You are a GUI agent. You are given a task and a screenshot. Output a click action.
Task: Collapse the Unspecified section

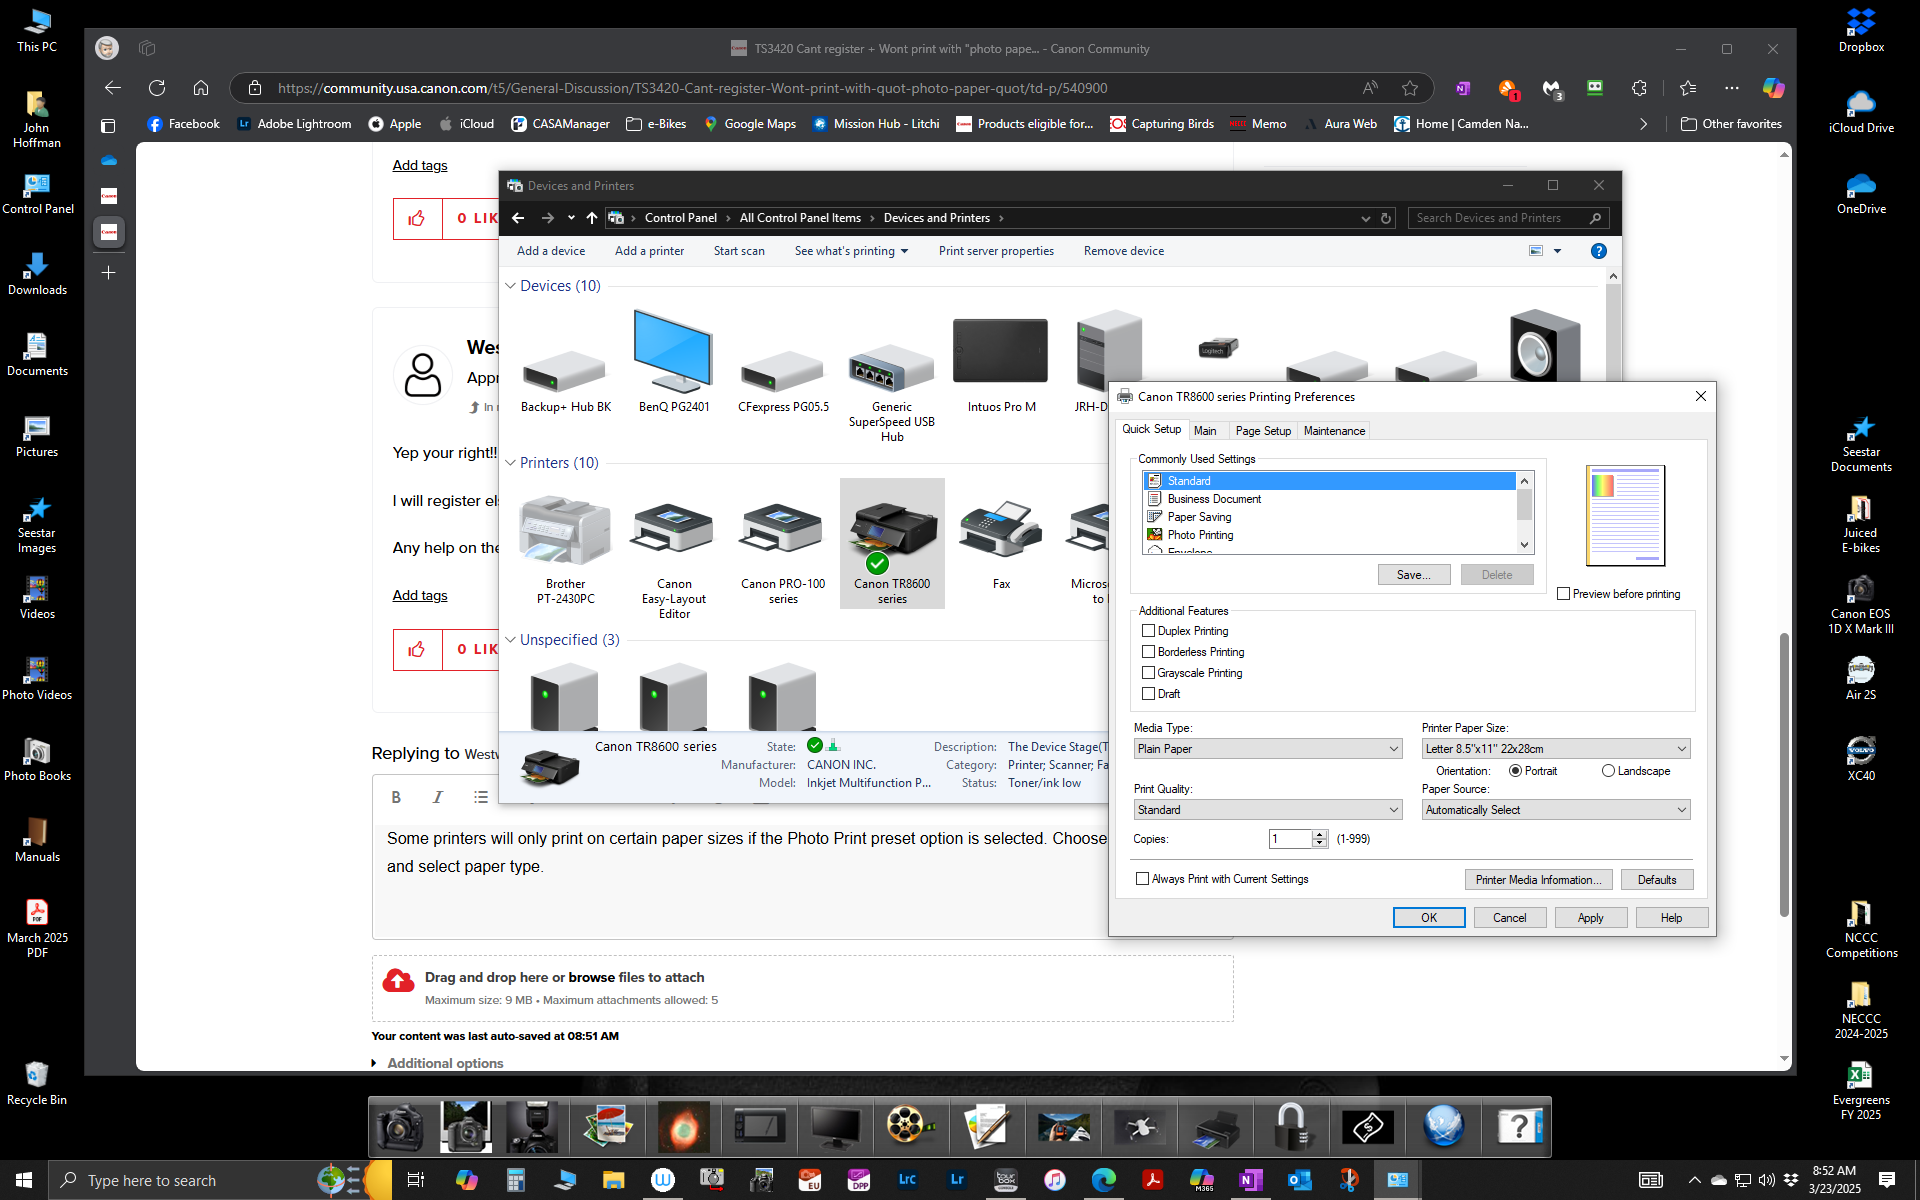511,640
